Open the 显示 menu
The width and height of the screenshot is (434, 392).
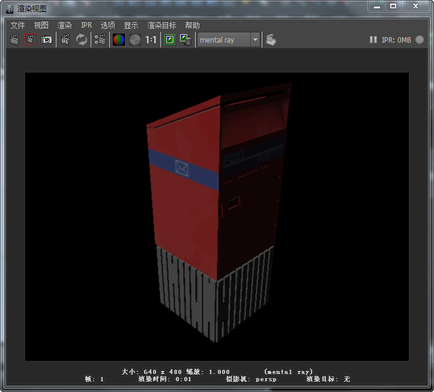[x=131, y=25]
